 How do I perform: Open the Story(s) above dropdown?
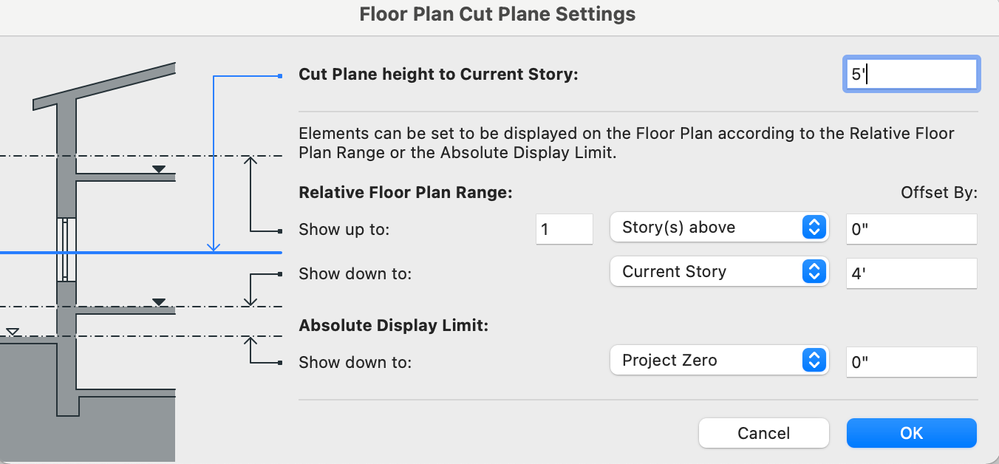click(x=718, y=228)
